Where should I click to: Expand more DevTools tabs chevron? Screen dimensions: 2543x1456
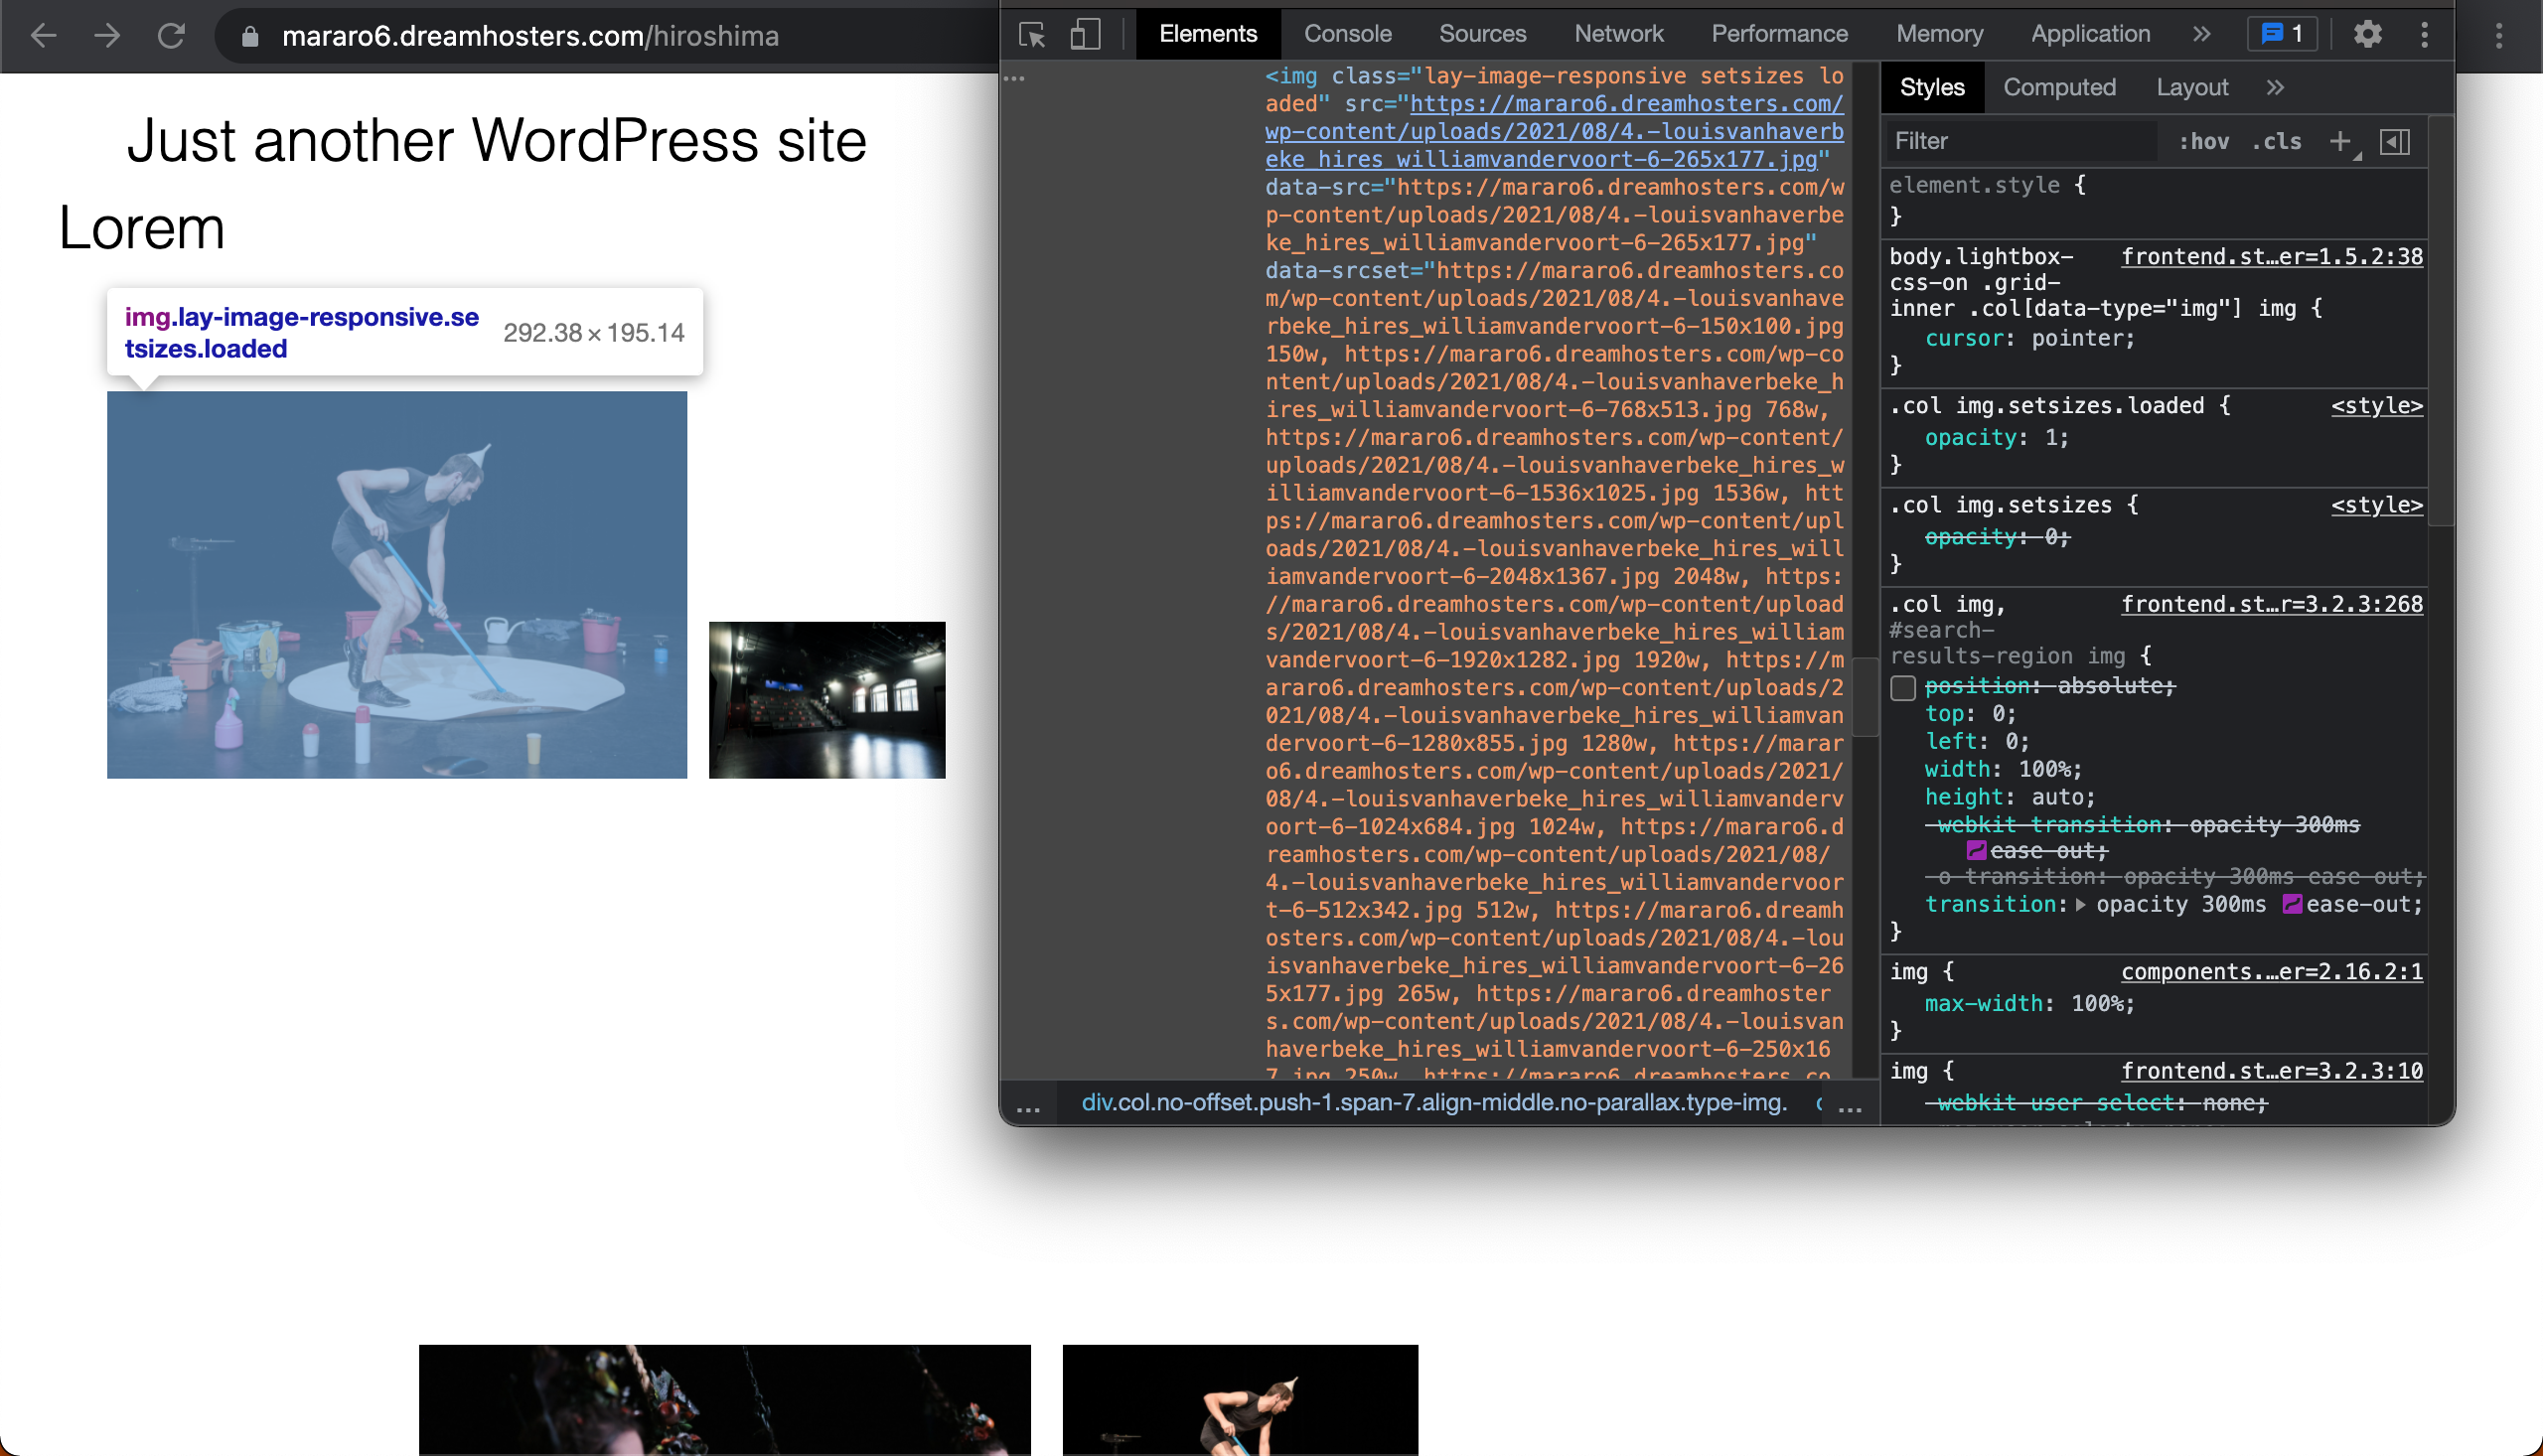tap(2201, 34)
